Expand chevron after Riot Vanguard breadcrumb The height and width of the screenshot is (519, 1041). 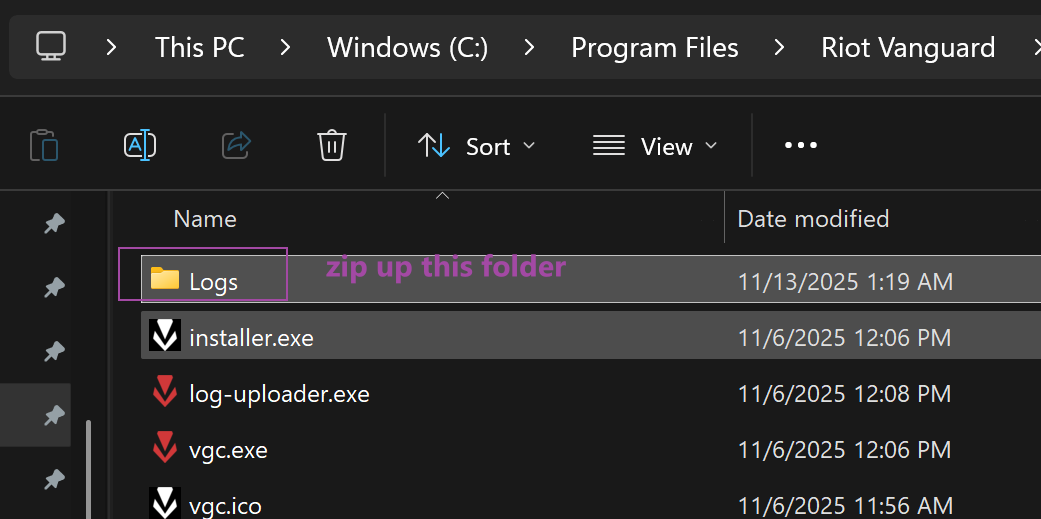[1034, 47]
